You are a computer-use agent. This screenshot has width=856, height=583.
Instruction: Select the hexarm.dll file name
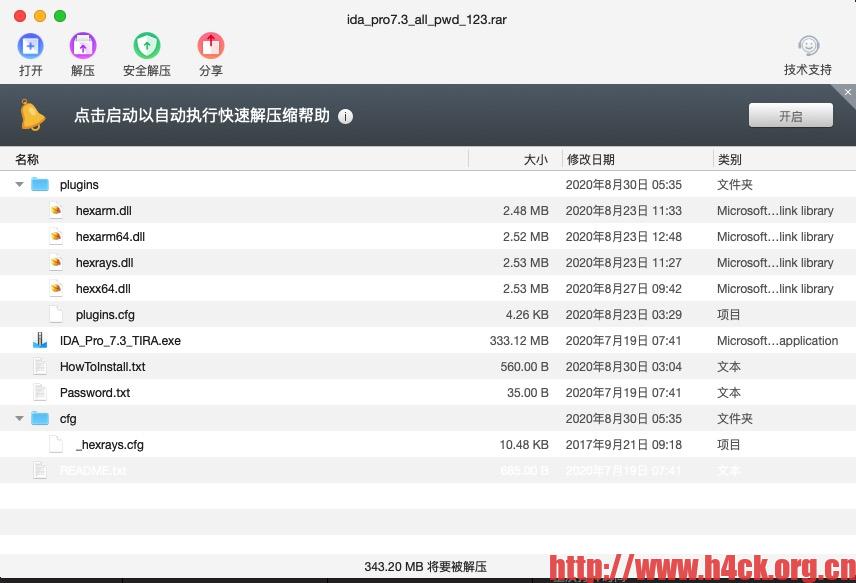pyautogui.click(x=104, y=211)
